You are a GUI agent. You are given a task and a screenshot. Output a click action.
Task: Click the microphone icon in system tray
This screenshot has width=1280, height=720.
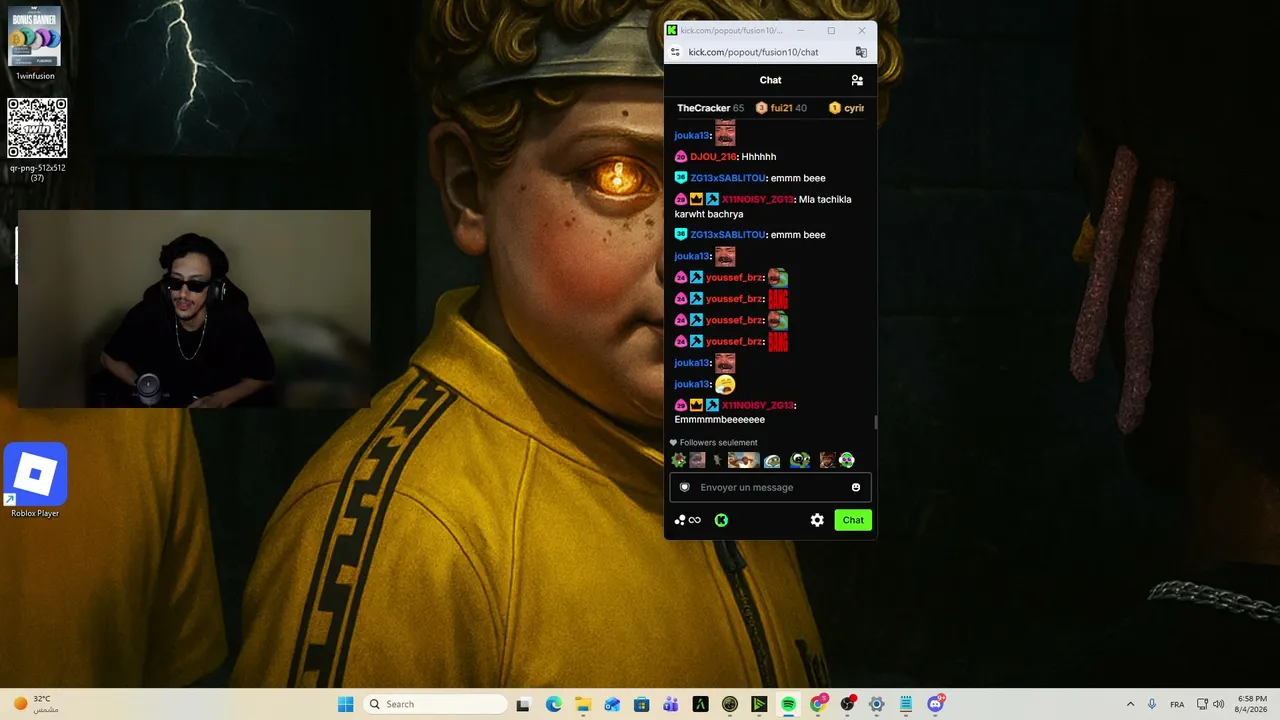click(1152, 704)
